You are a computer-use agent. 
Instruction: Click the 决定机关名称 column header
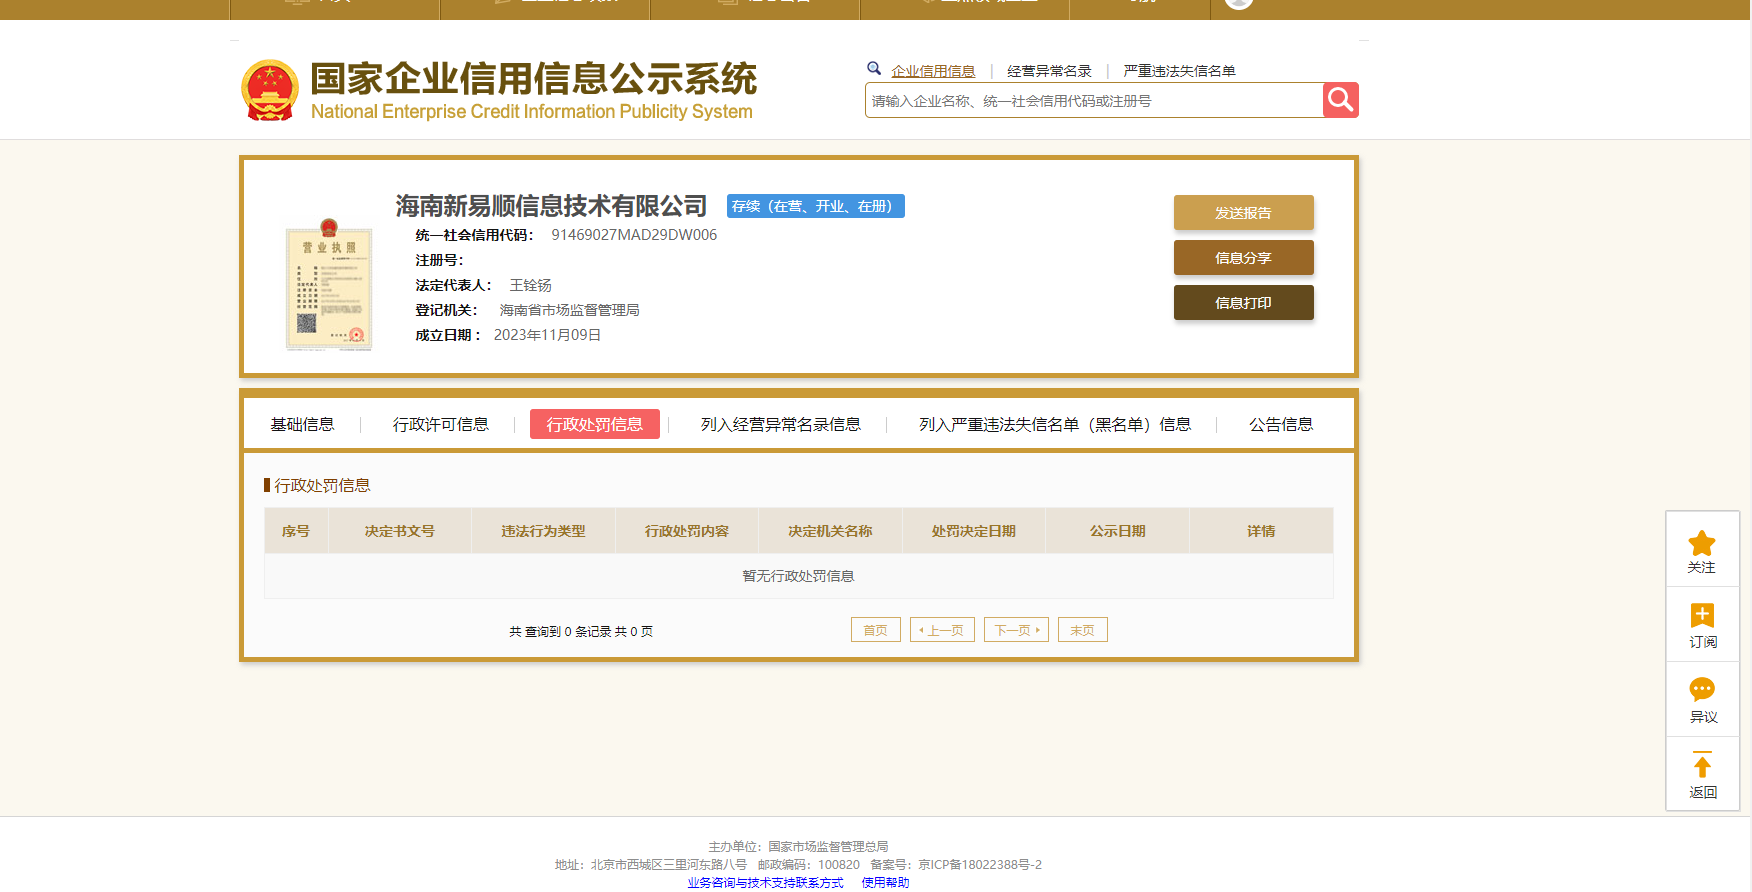click(x=830, y=531)
